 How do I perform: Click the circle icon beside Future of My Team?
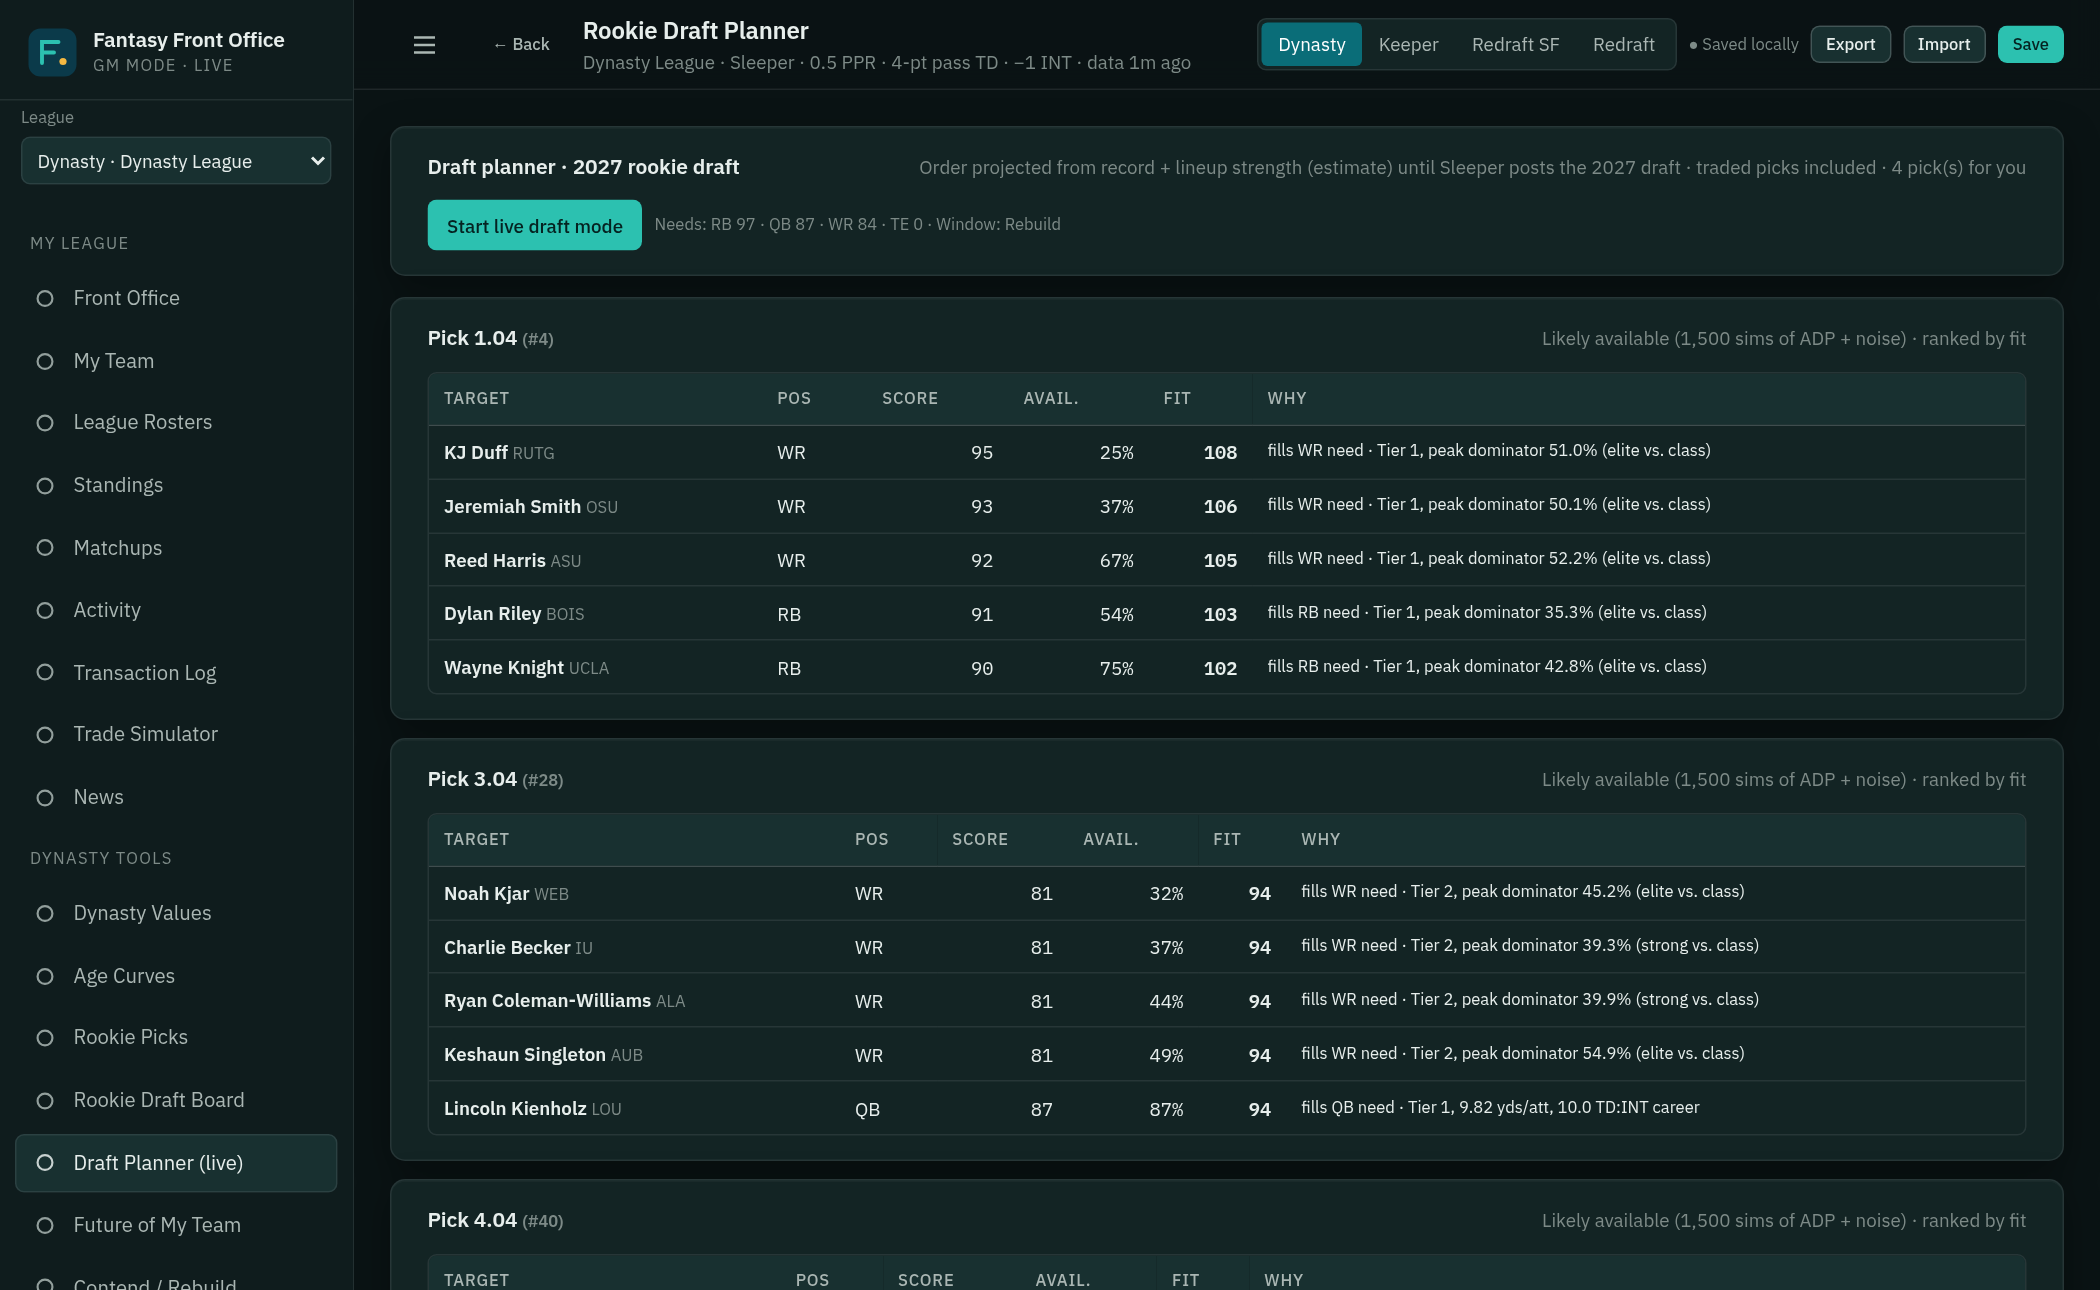pos(45,1226)
